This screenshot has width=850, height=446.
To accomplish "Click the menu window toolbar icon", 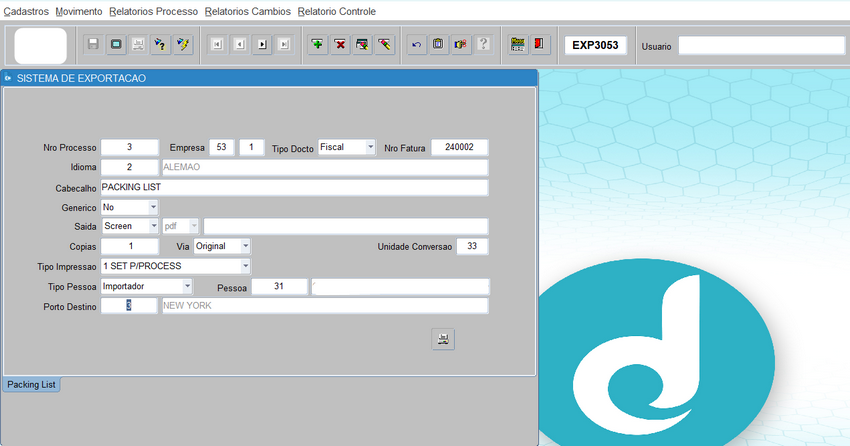I will (x=518, y=44).
